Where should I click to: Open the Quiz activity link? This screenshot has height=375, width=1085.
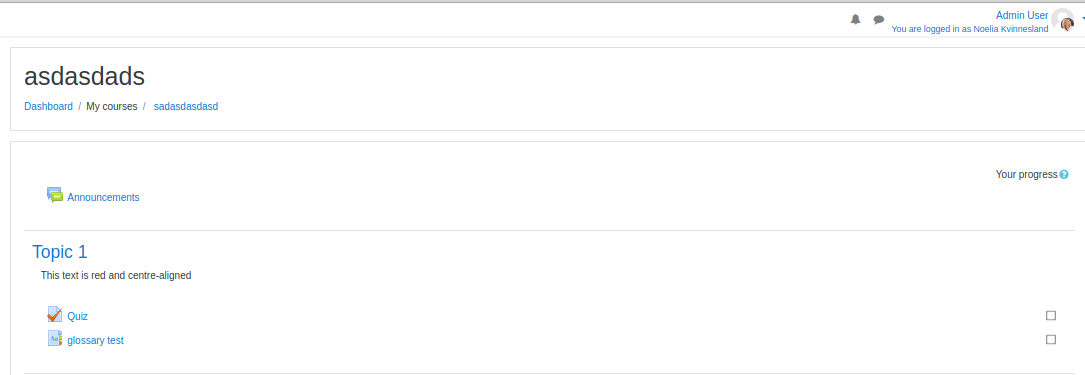pos(78,316)
